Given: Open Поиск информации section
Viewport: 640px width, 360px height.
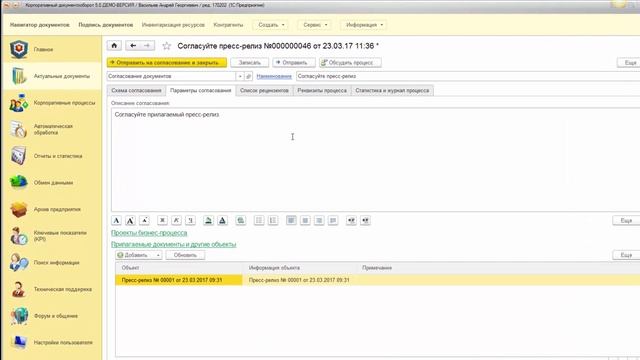Looking at the screenshot, I should pos(51,262).
